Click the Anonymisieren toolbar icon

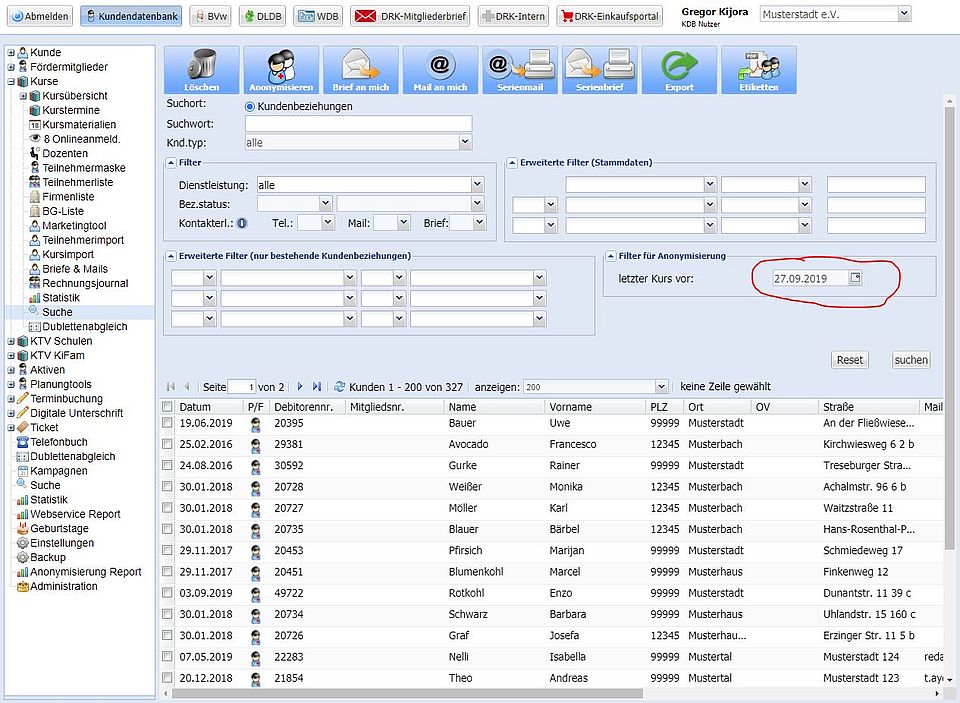point(281,66)
